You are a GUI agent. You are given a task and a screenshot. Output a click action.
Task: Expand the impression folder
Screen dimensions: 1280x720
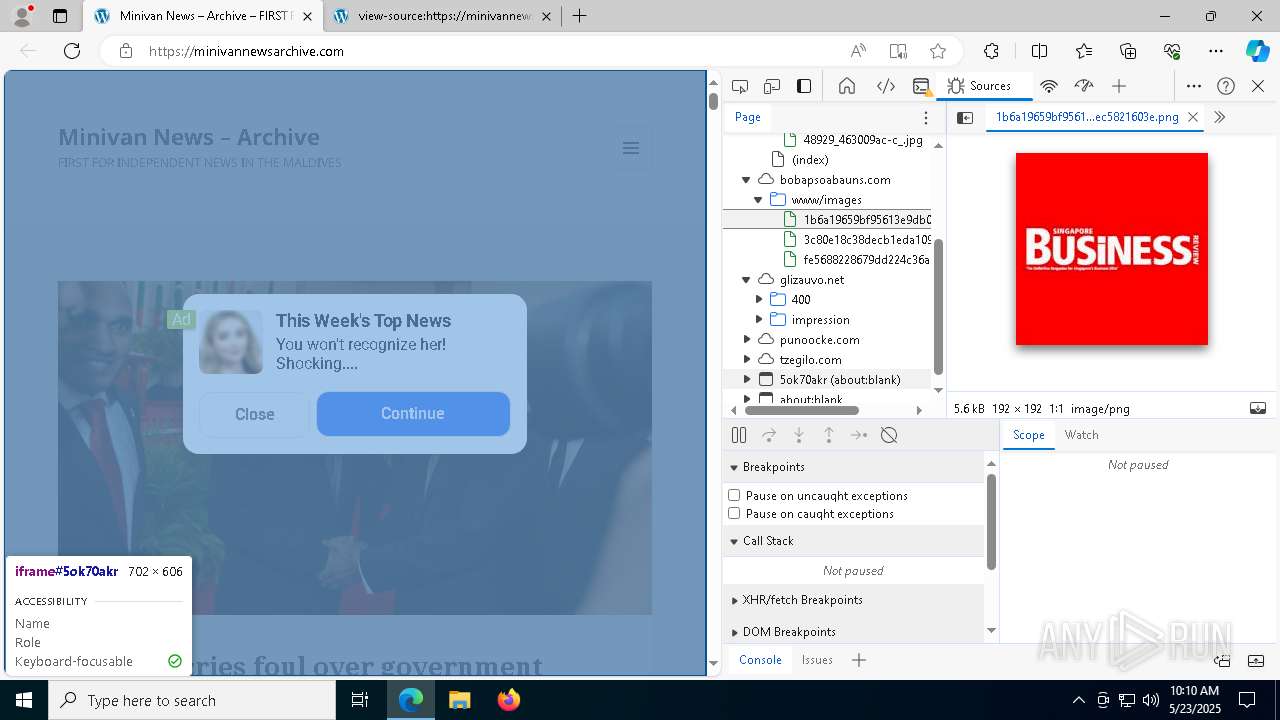[x=758, y=320]
